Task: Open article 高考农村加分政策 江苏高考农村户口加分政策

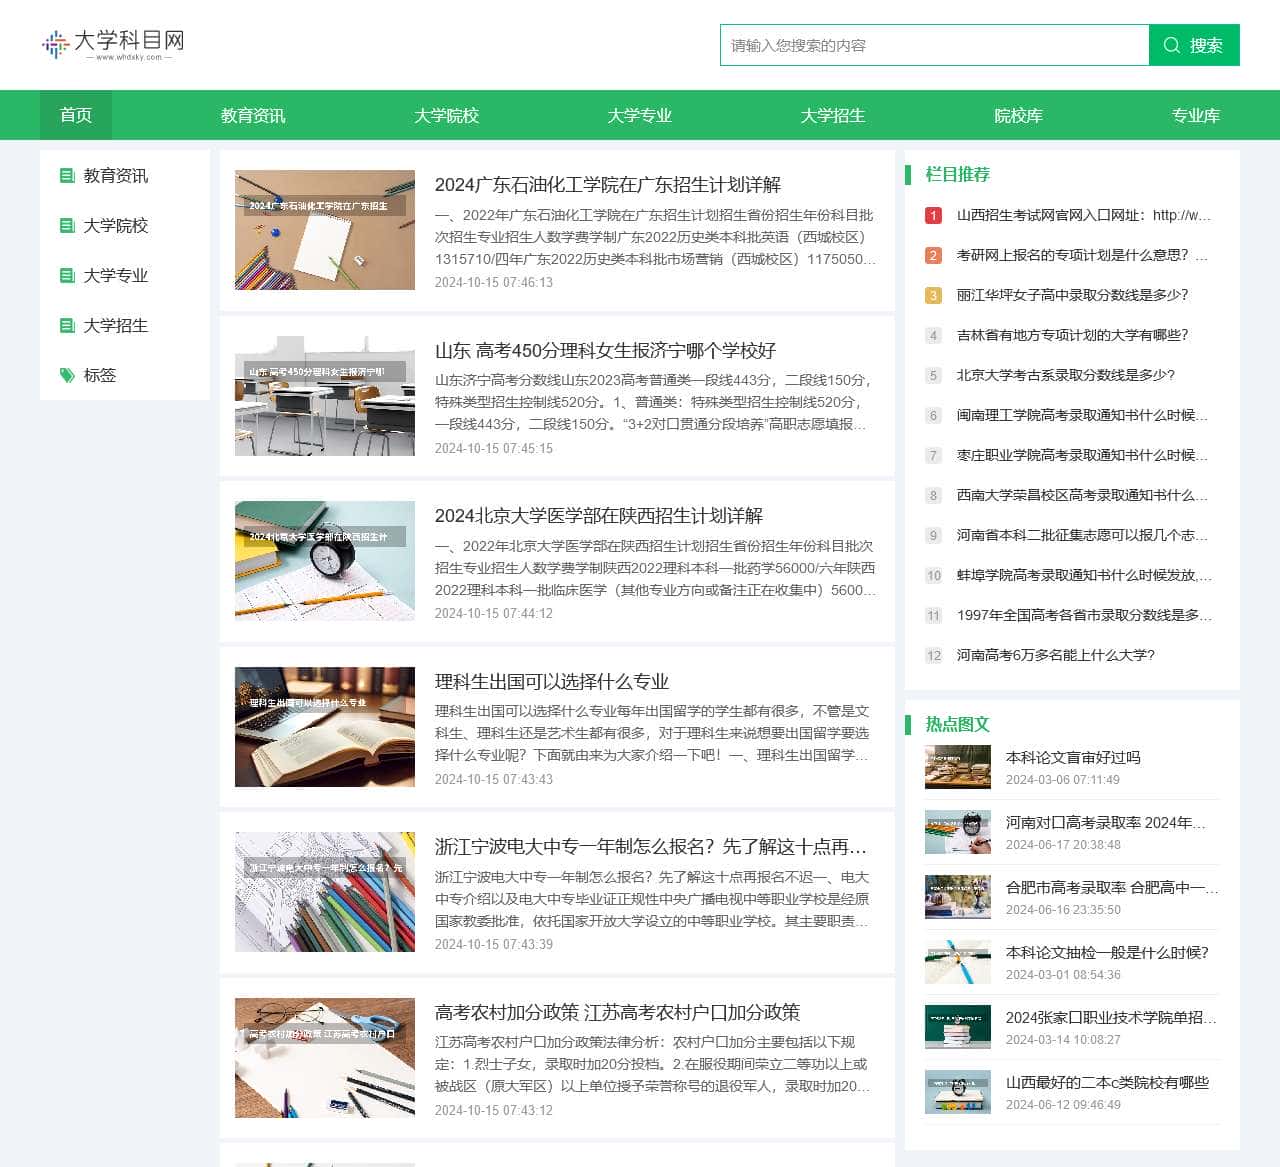Action: (x=617, y=1013)
